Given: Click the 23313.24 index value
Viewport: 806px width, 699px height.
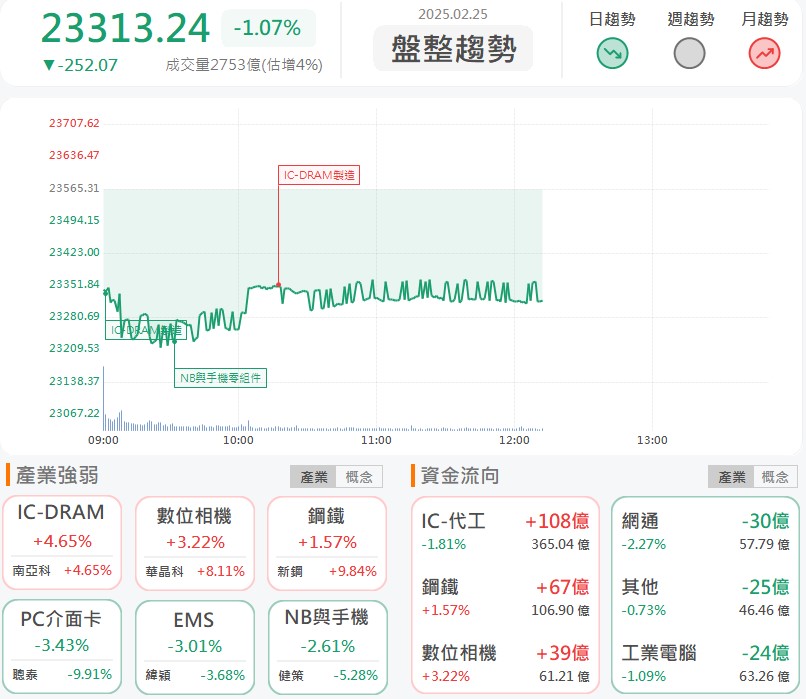Looking at the screenshot, I should [126, 28].
